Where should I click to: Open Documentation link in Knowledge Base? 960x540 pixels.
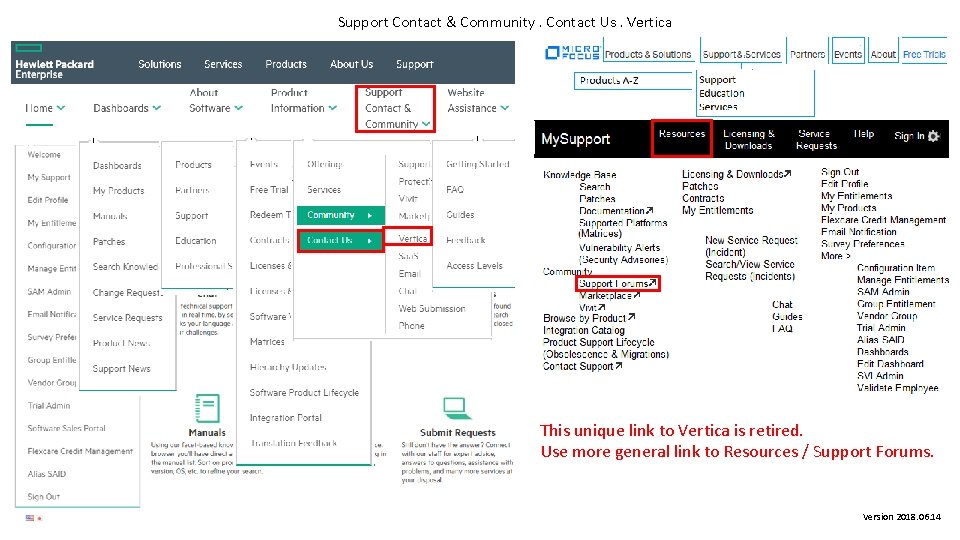(616, 211)
